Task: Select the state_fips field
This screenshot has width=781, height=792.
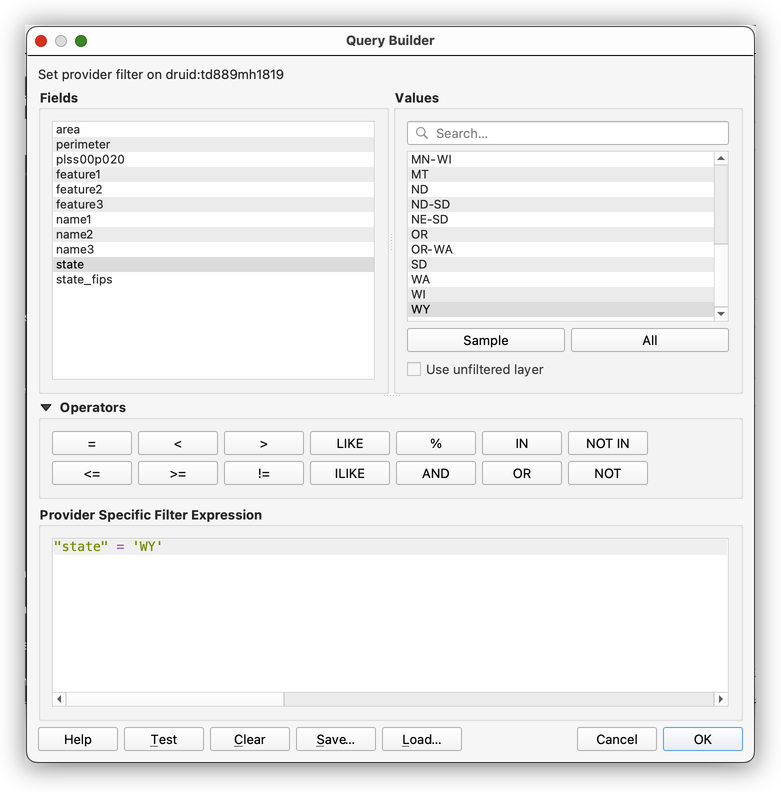Action: click(x=84, y=280)
